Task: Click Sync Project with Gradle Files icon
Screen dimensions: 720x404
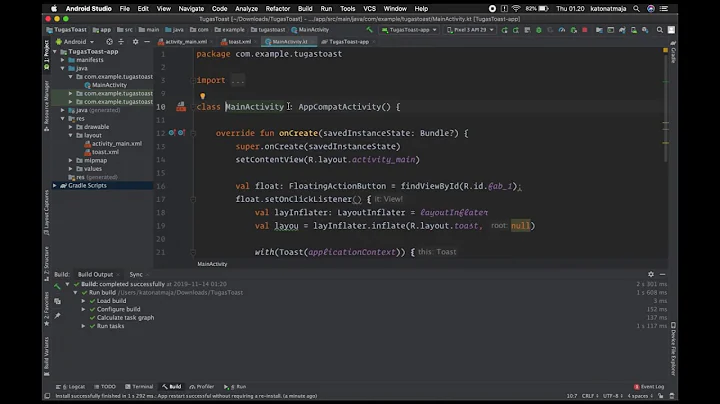Action: pyautogui.click(x=622, y=30)
